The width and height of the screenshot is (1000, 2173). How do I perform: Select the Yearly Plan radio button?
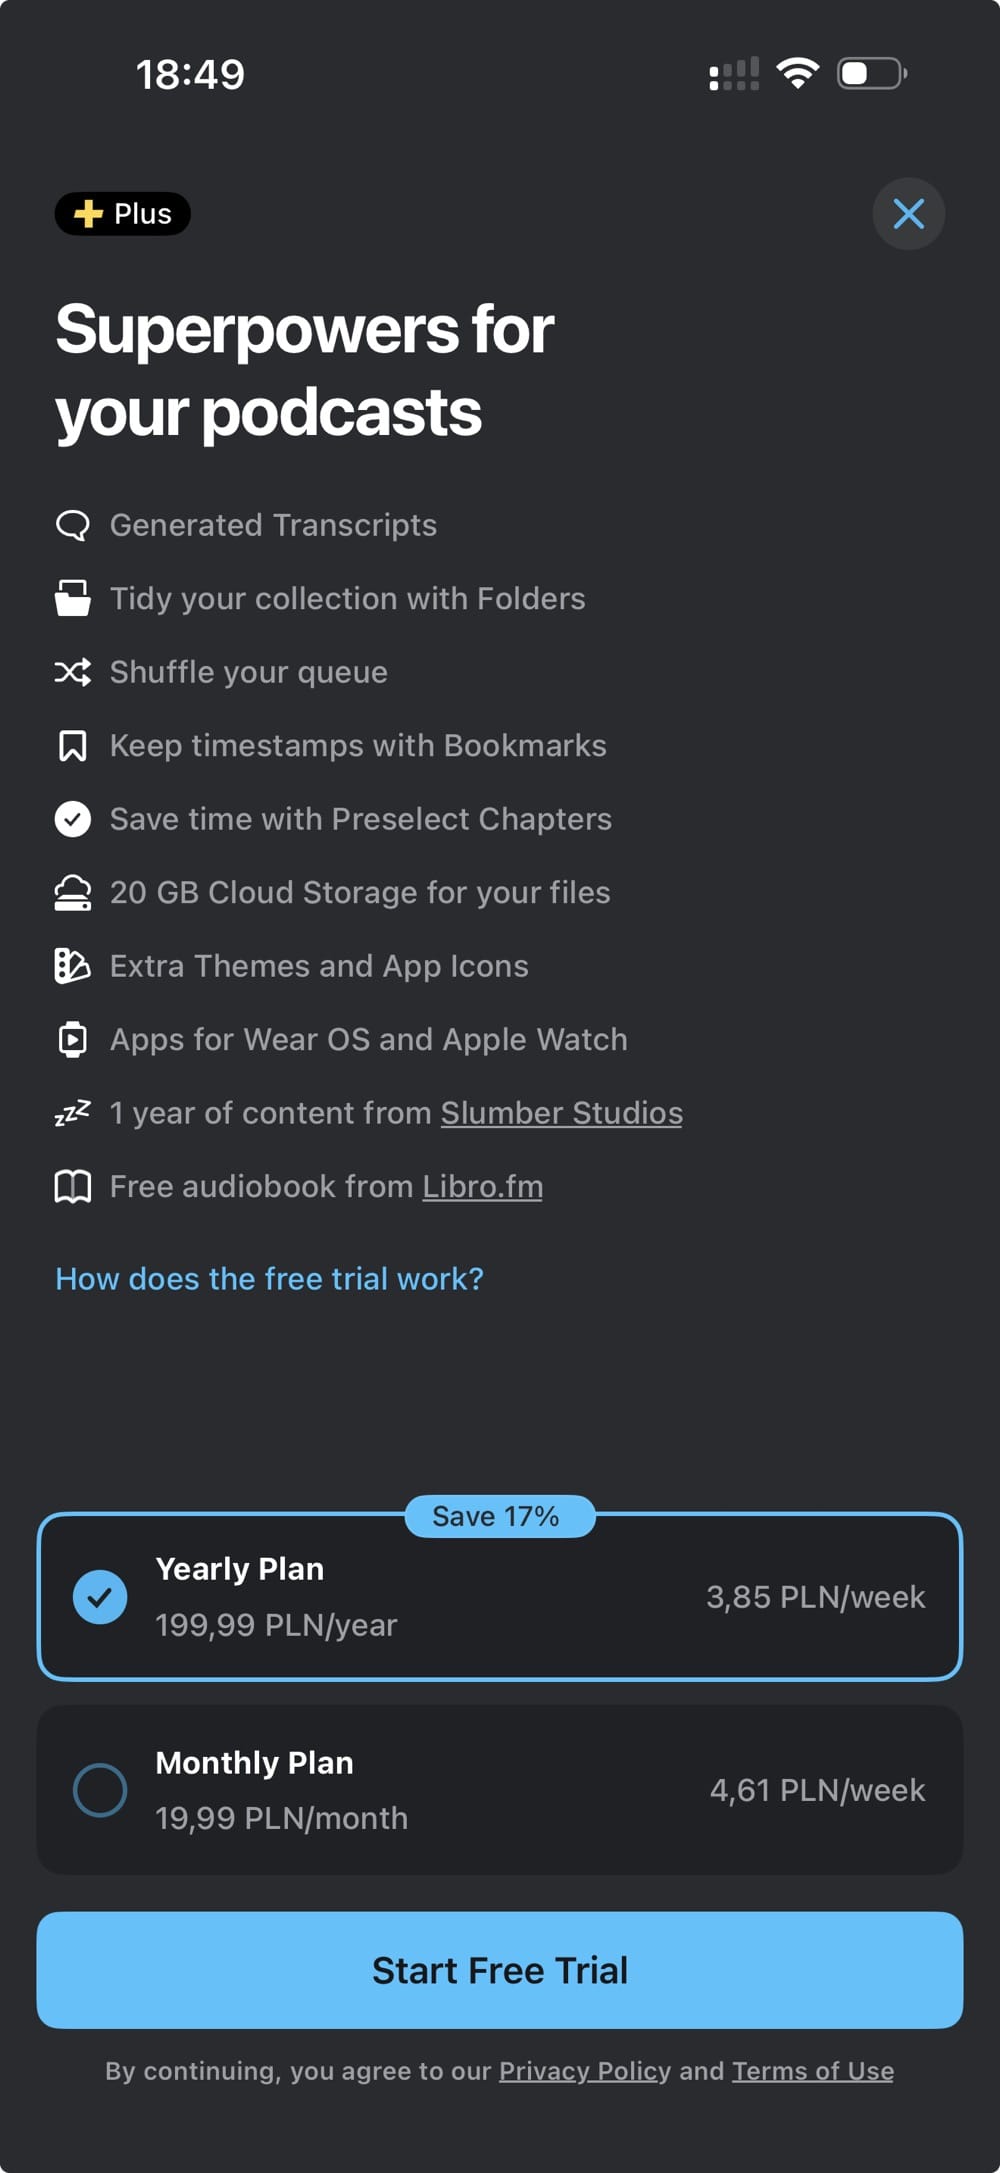[x=100, y=1597]
